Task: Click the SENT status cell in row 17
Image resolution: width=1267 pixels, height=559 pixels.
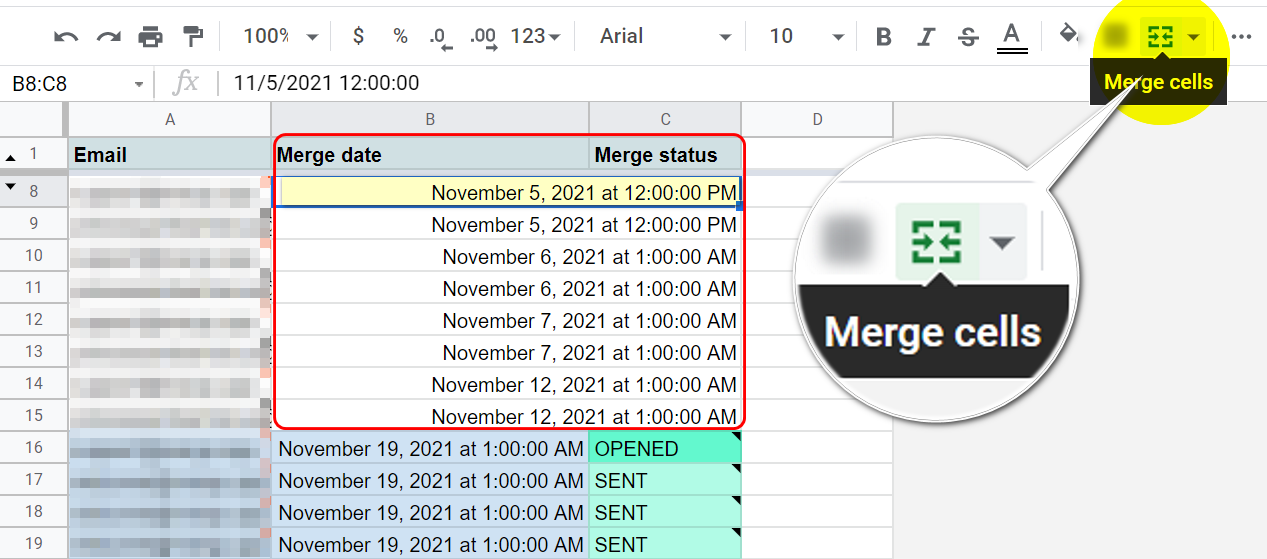Action: pos(665,480)
